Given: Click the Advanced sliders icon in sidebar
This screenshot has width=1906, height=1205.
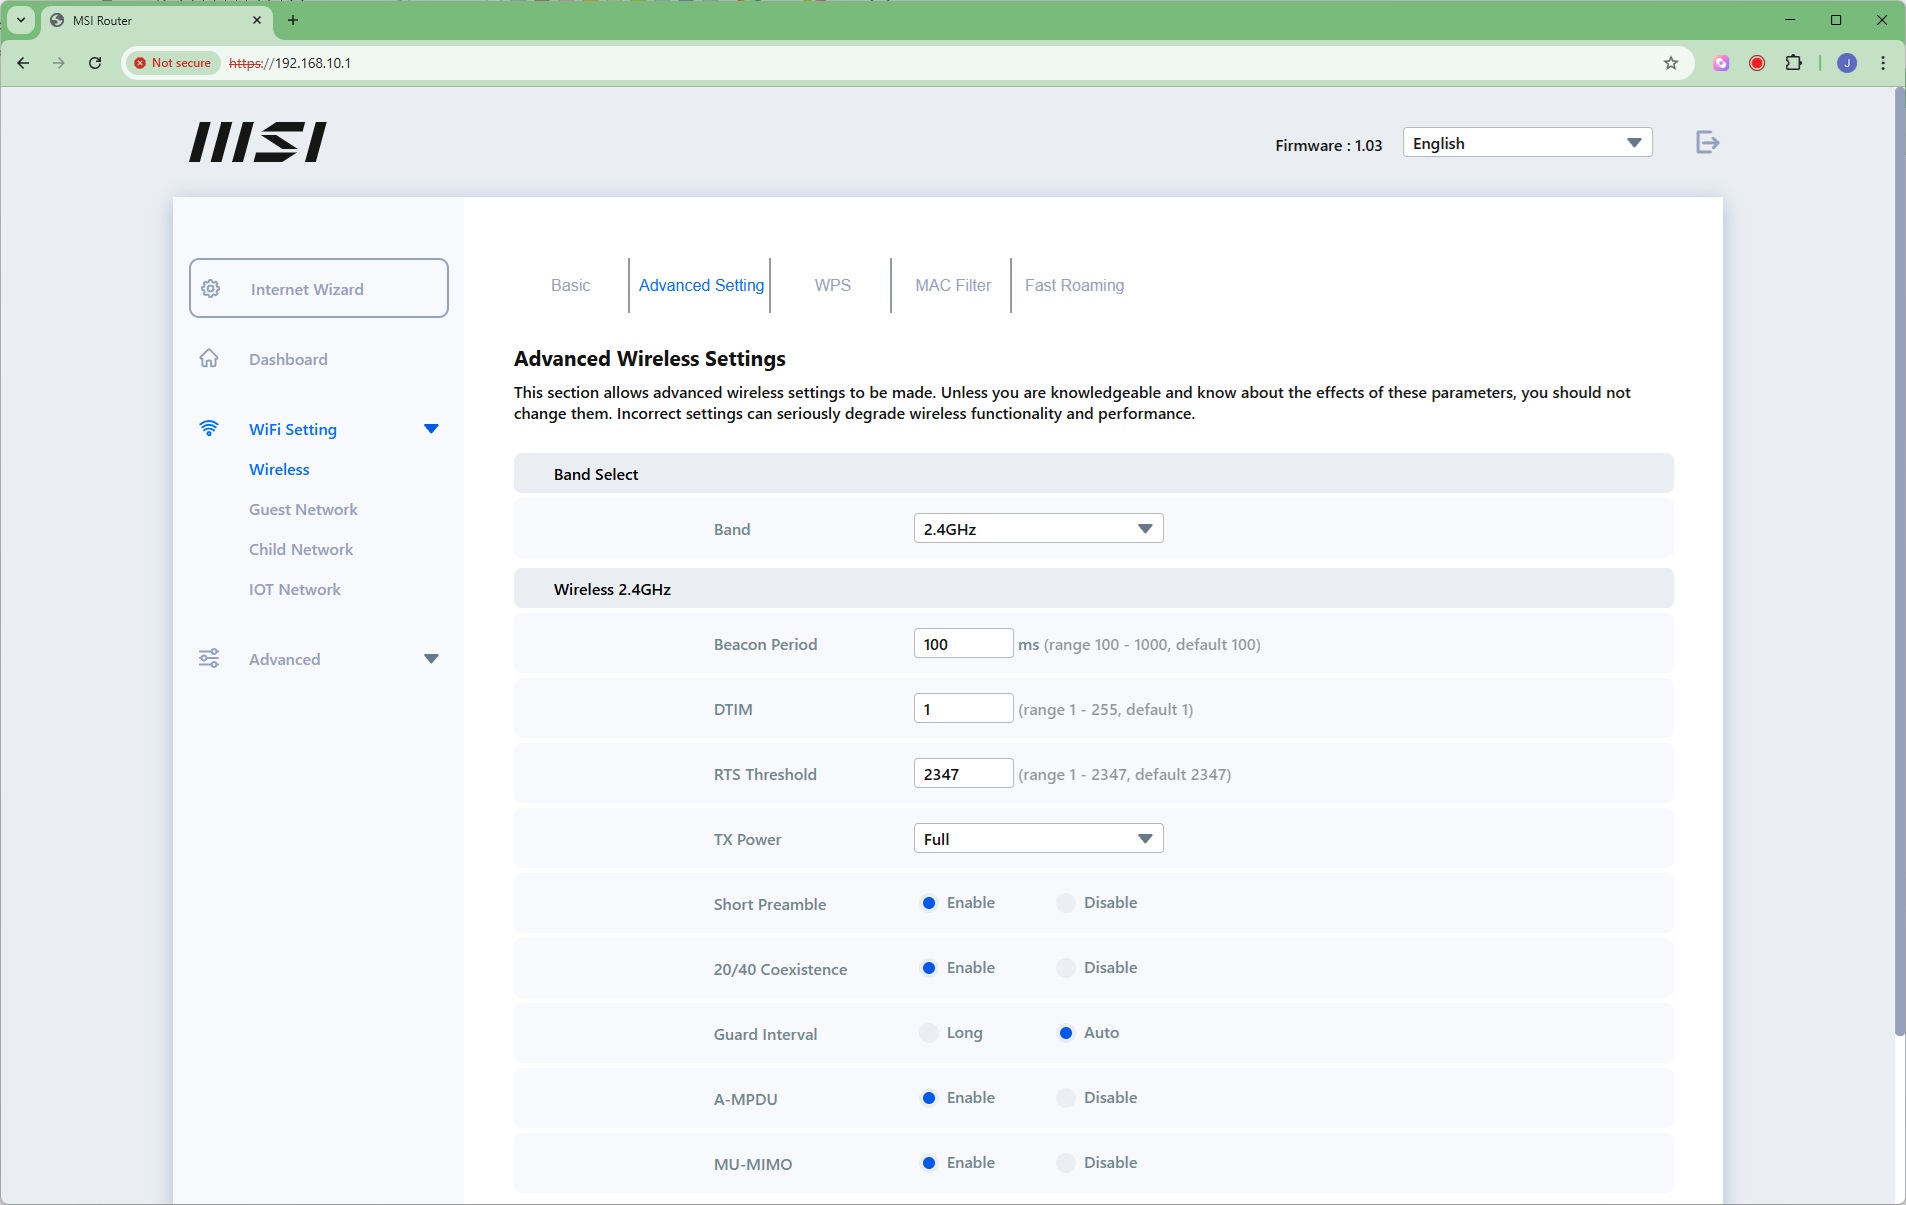Looking at the screenshot, I should coord(209,659).
